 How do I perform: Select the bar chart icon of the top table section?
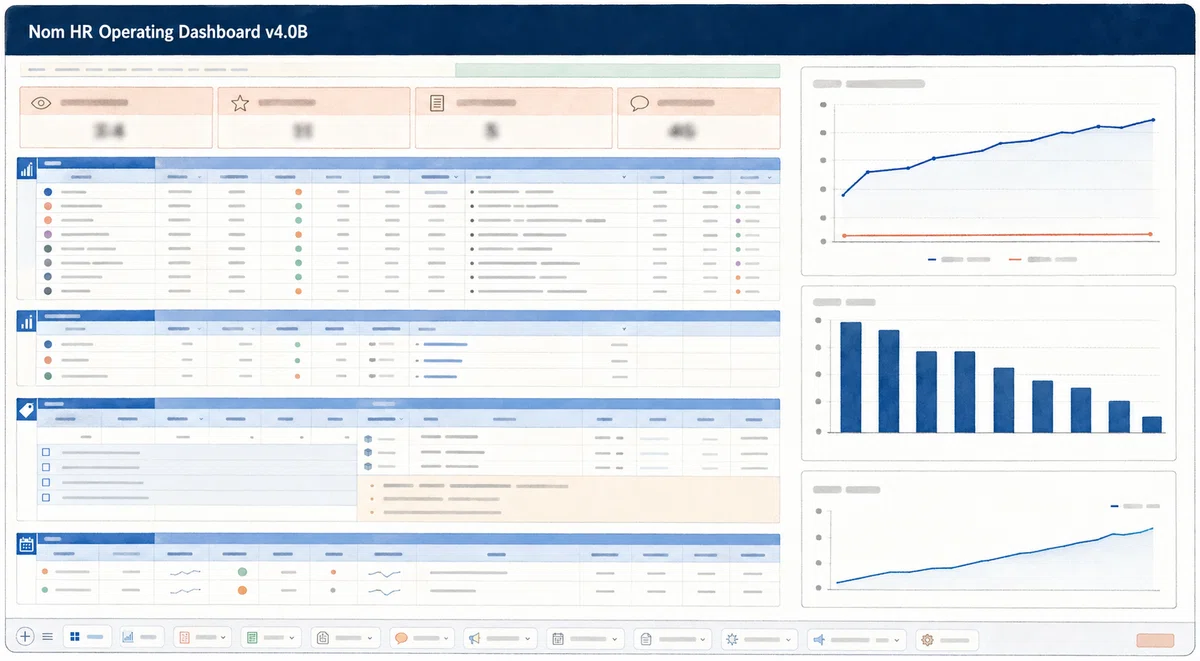coord(27,169)
